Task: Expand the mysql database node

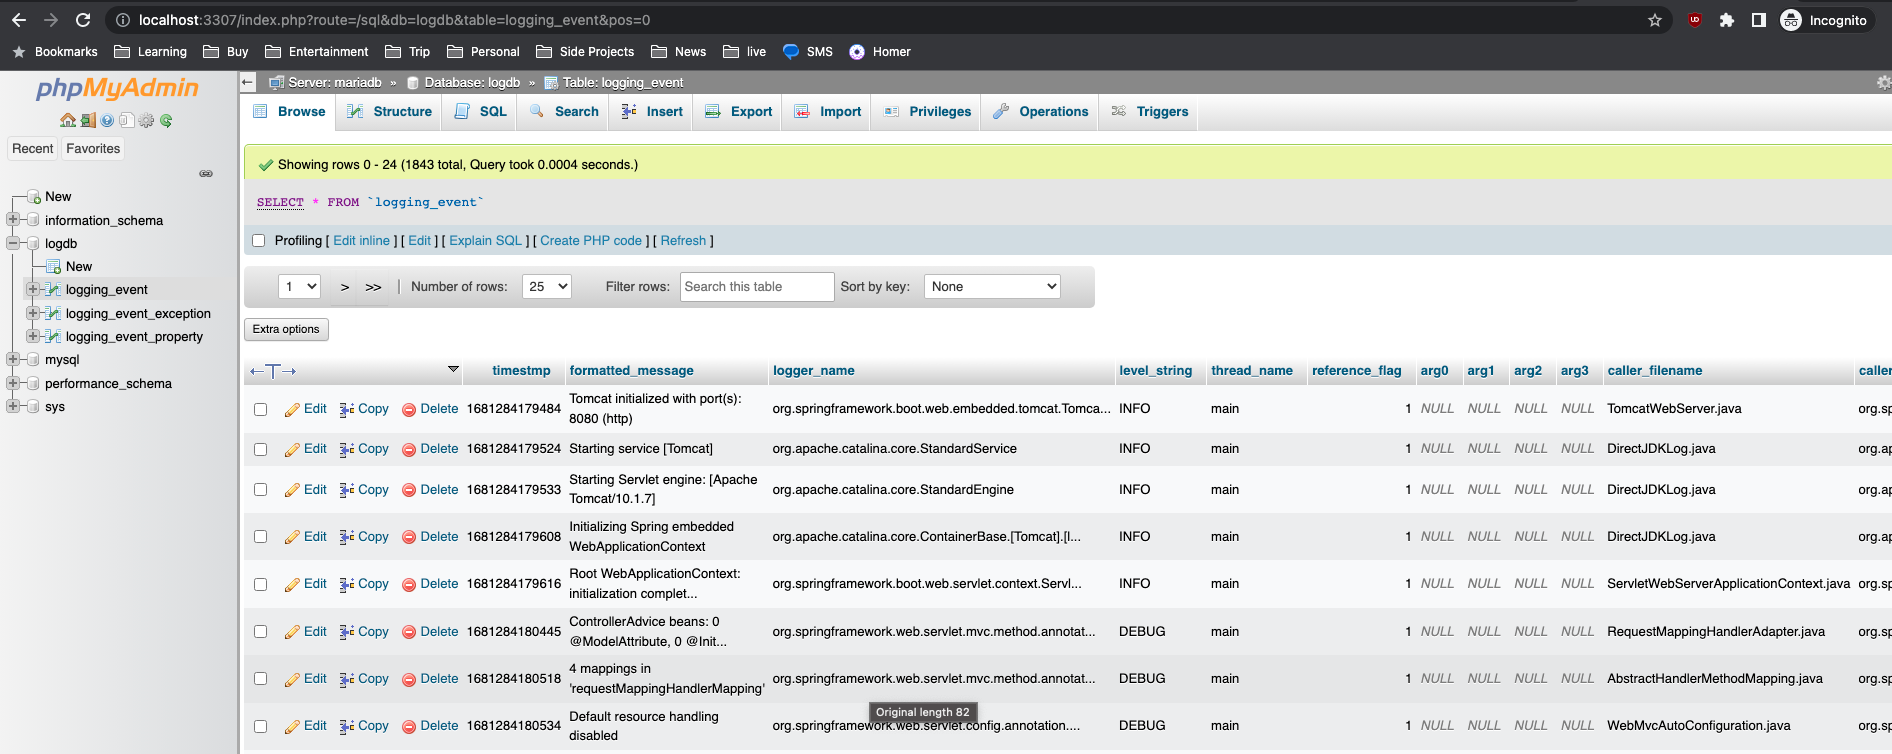Action: pyautogui.click(x=13, y=359)
